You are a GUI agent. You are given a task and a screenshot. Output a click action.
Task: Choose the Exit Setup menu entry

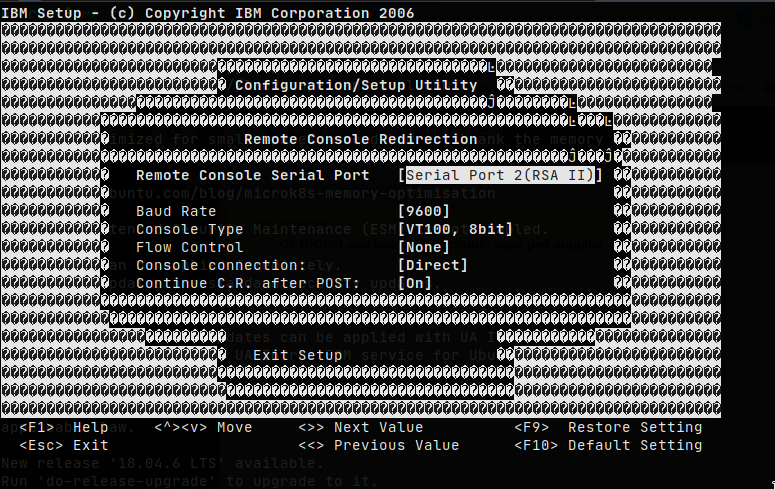point(298,355)
